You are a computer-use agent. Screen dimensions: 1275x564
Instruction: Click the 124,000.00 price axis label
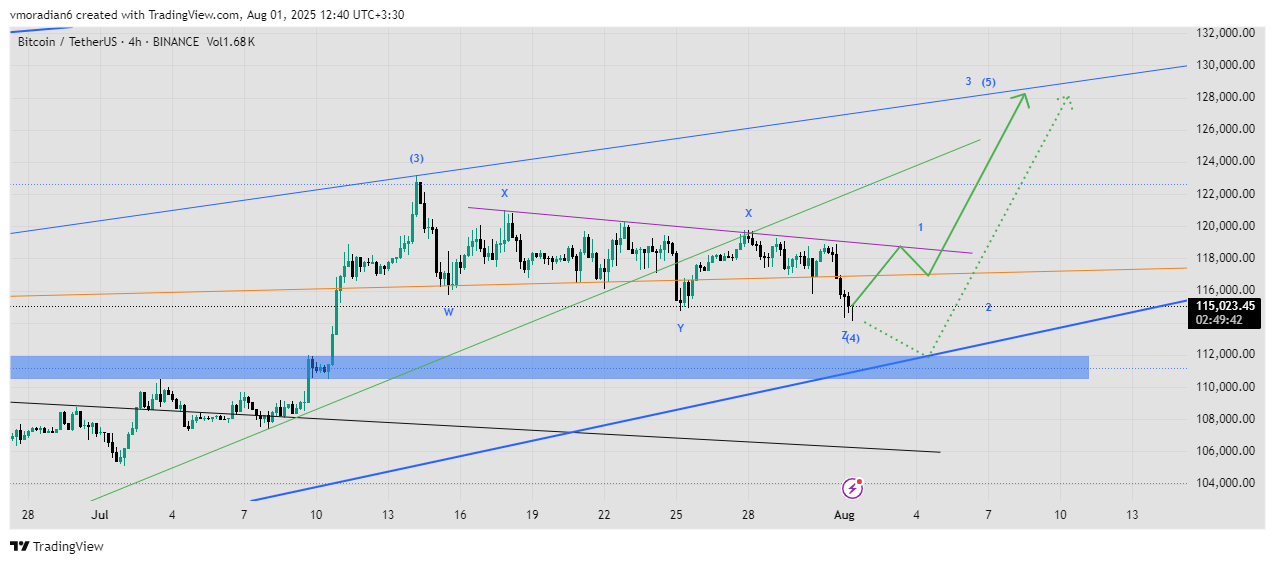(x=1225, y=161)
